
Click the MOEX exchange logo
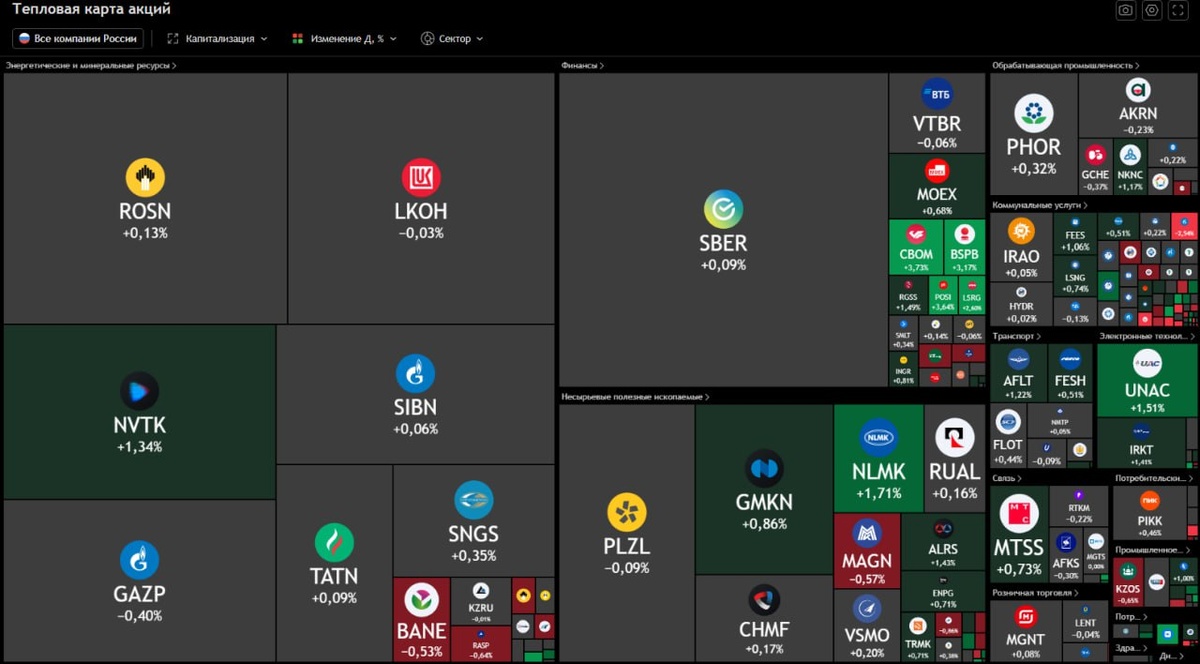click(x=937, y=170)
